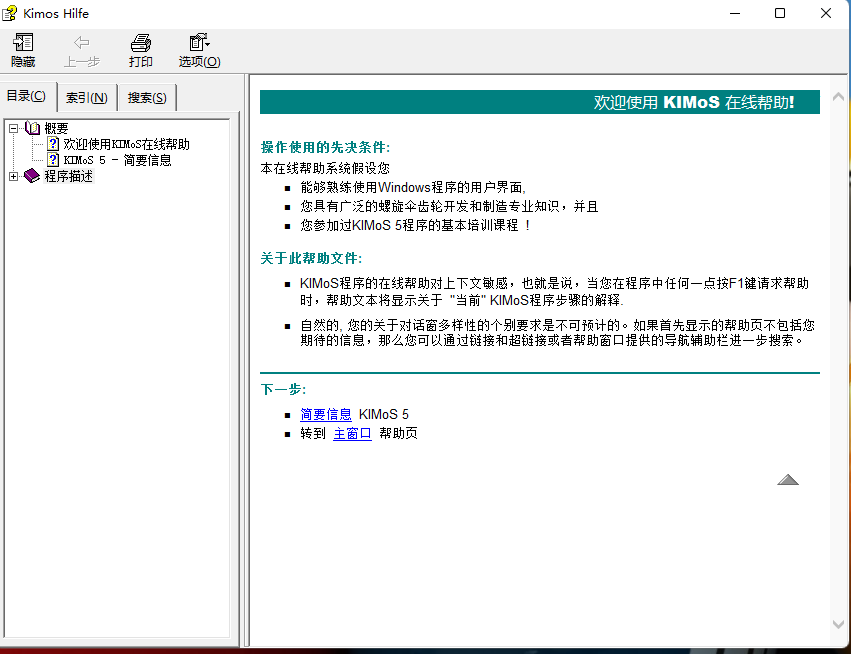Switch to the 目录(C) contents tab
Image resolution: width=851 pixels, height=654 pixels.
26,96
